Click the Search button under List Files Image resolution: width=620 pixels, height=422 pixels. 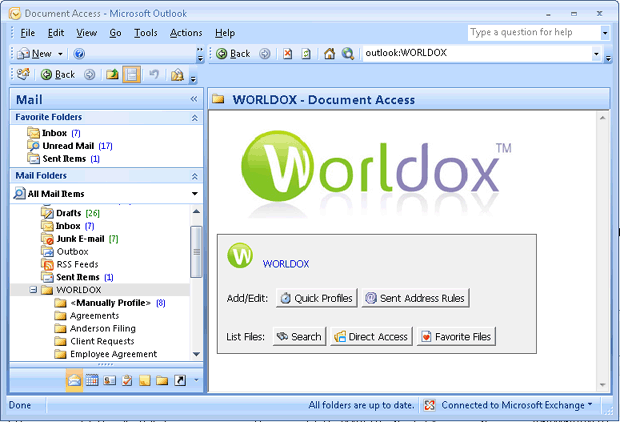(299, 337)
